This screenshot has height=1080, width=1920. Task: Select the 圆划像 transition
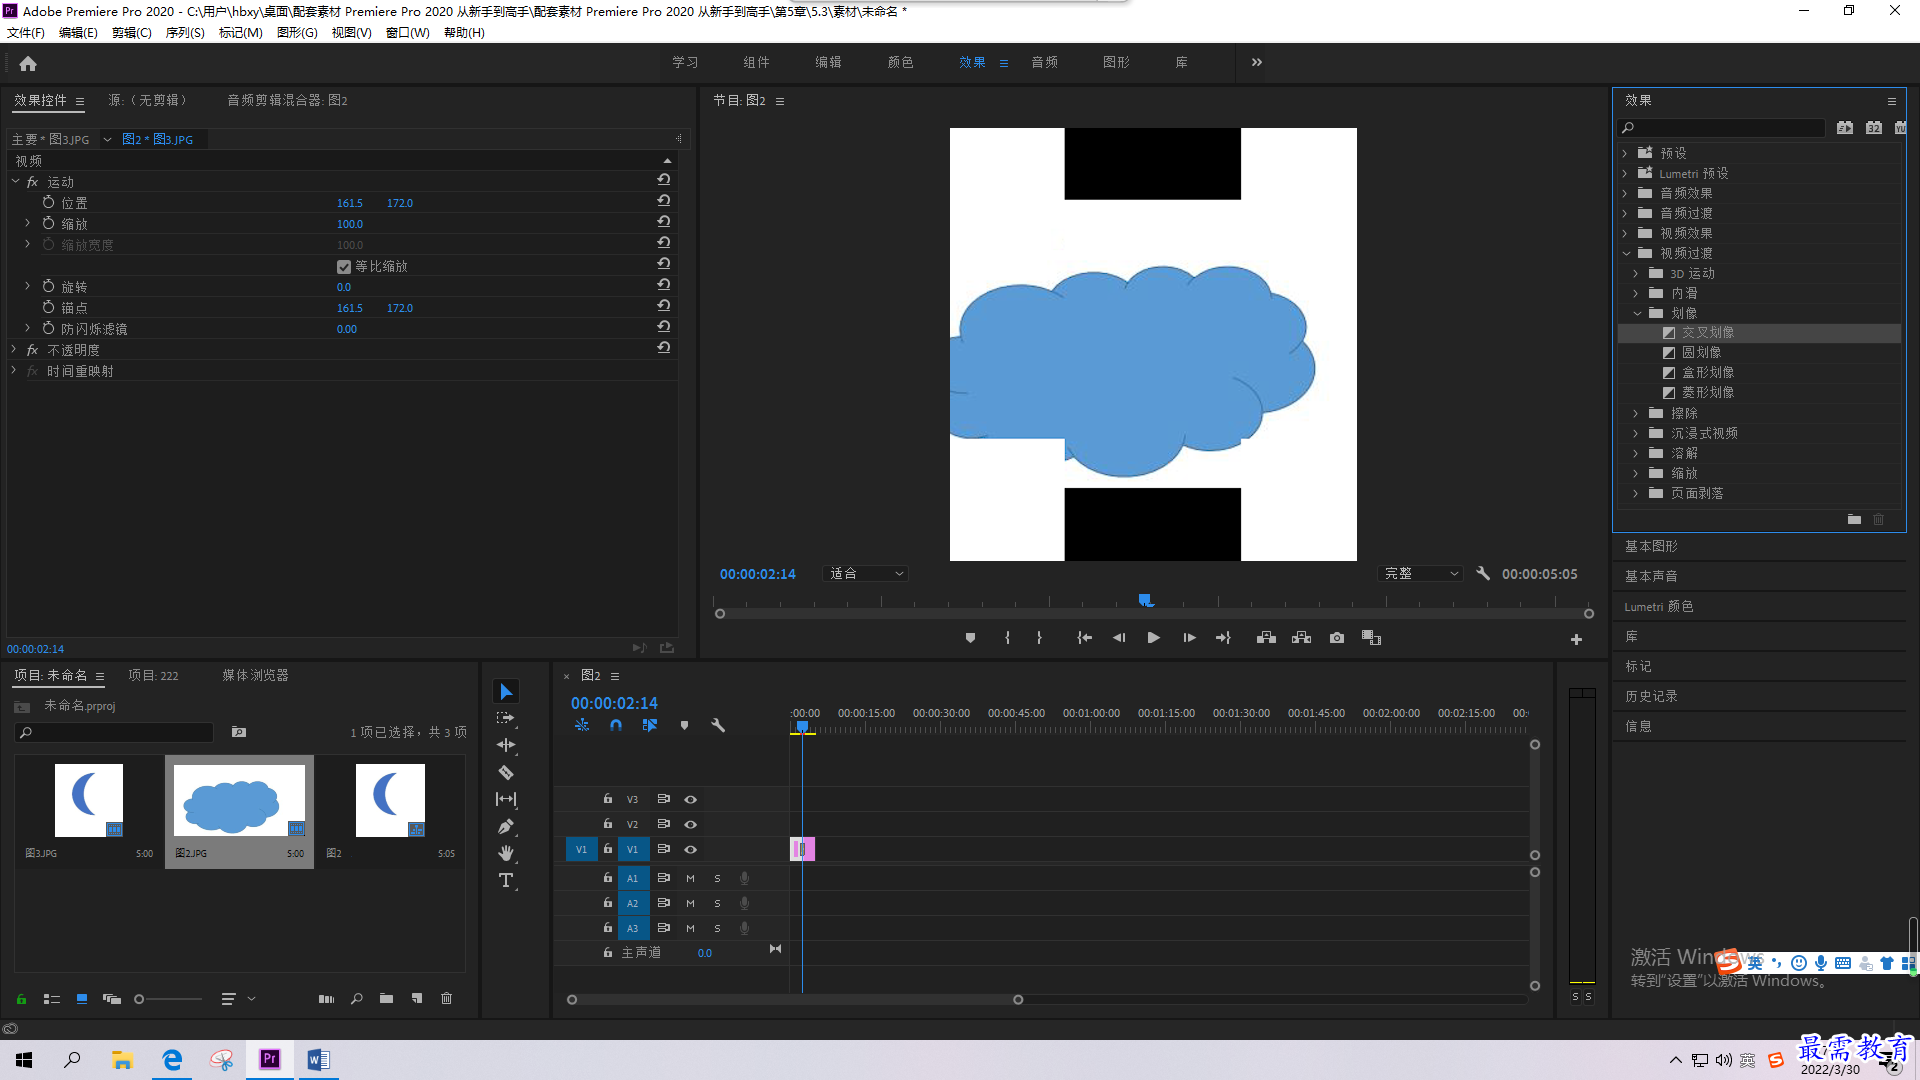[x=1701, y=352]
